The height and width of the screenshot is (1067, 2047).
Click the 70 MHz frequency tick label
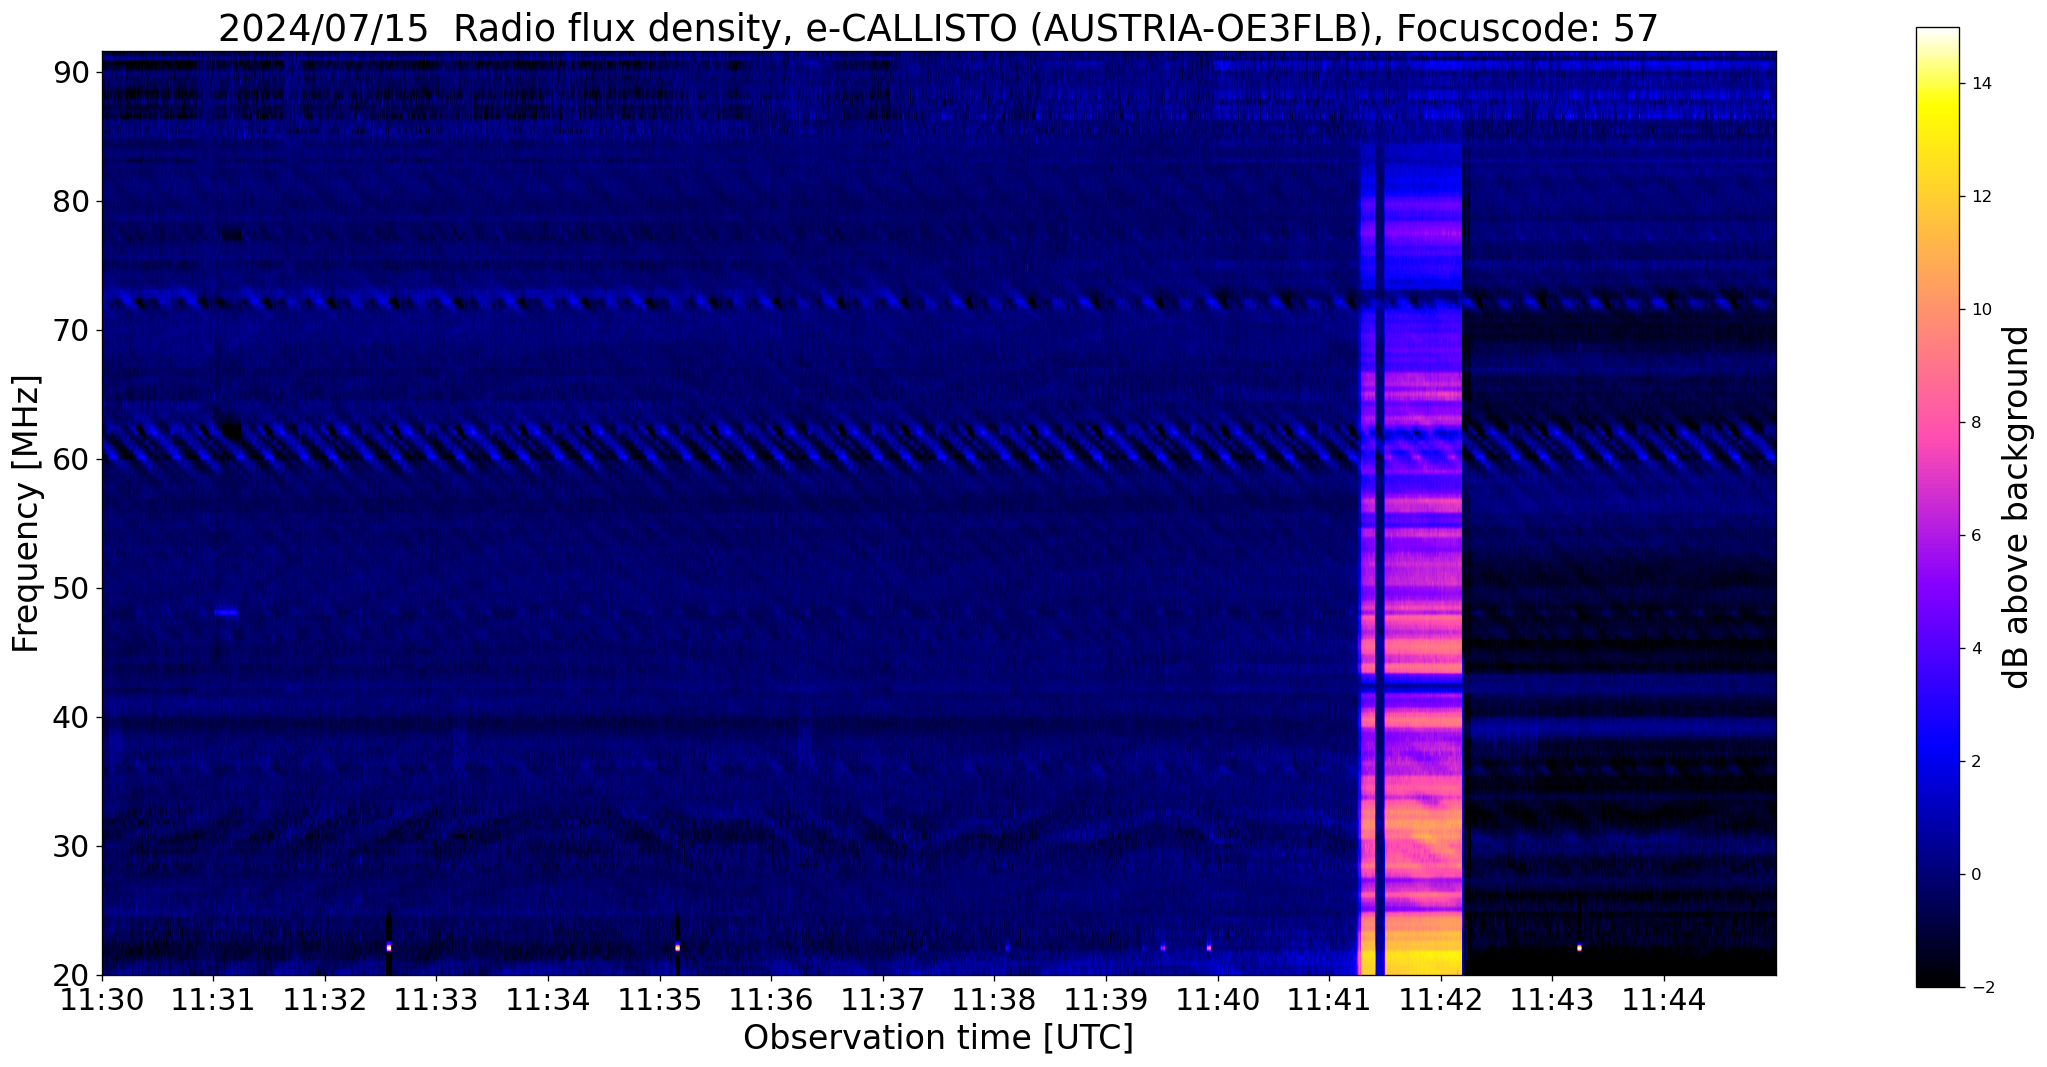pyautogui.click(x=71, y=331)
